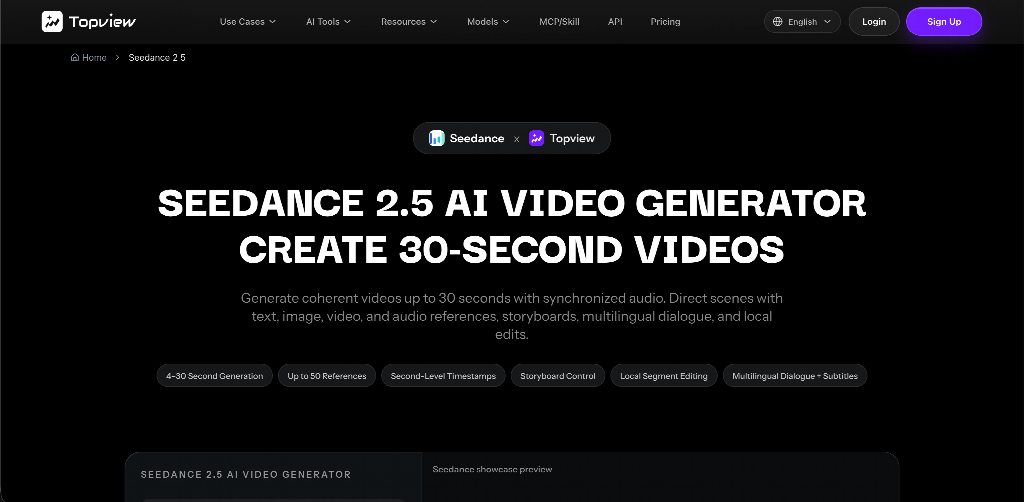Open the API nav link
The height and width of the screenshot is (502, 1024).
(x=615, y=22)
